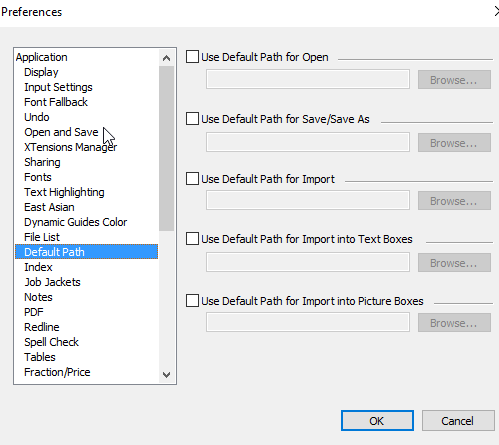Tick Use Default Path for Save/Save As
Screen dimensions: 499x445
(x=192, y=119)
